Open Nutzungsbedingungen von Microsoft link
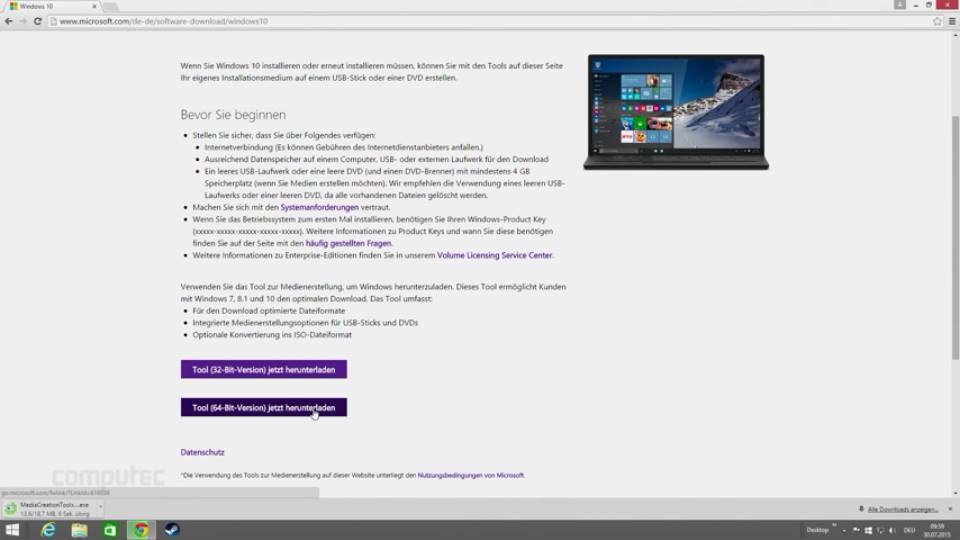 tap(471, 475)
